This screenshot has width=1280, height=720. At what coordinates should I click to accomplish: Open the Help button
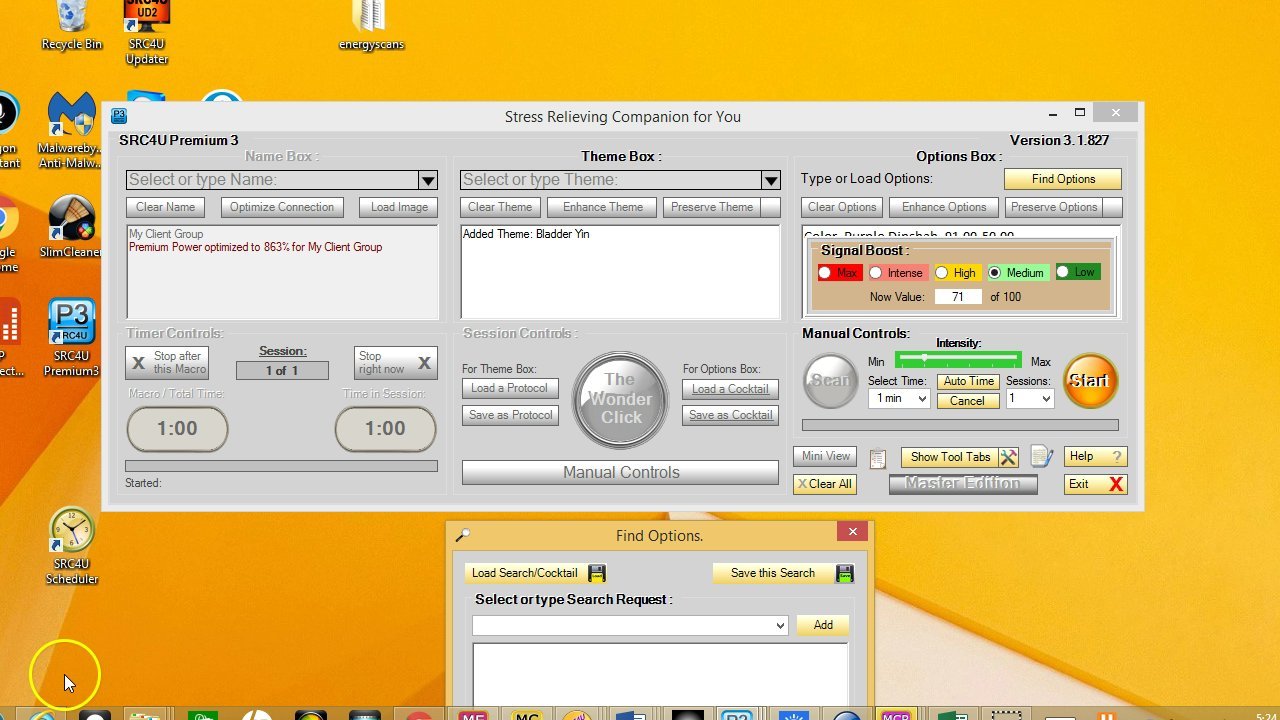click(1094, 456)
